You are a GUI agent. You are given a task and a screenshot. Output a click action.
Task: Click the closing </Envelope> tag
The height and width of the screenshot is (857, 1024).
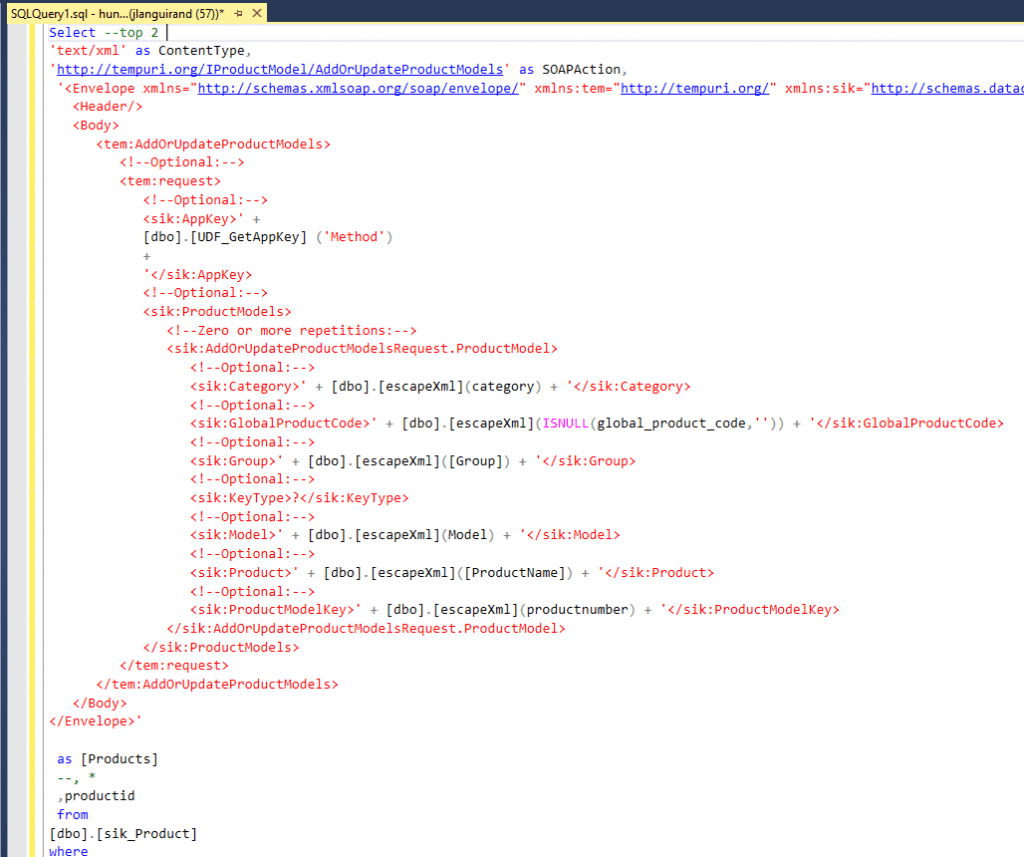point(92,721)
